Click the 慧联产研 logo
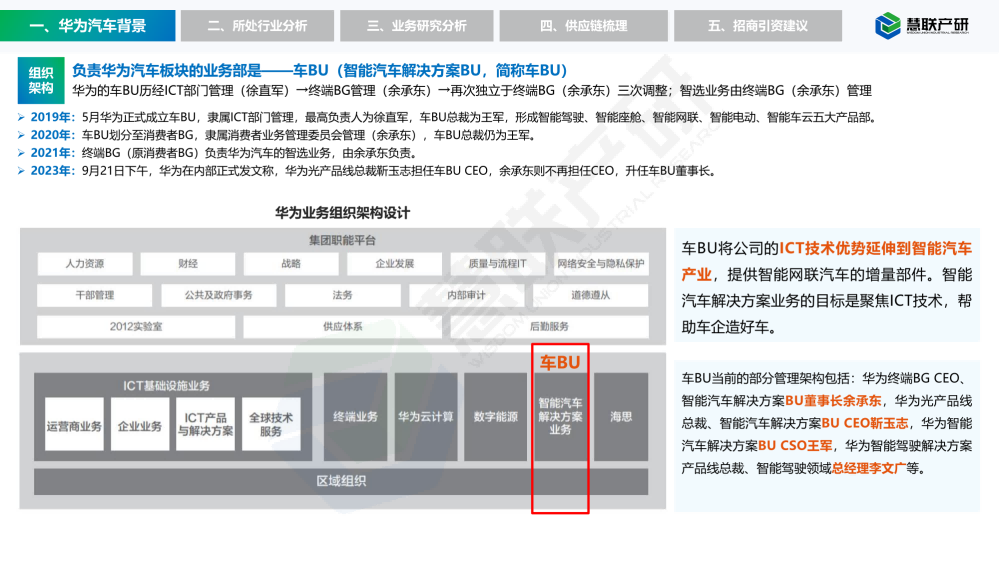999x562 pixels. click(x=921, y=25)
